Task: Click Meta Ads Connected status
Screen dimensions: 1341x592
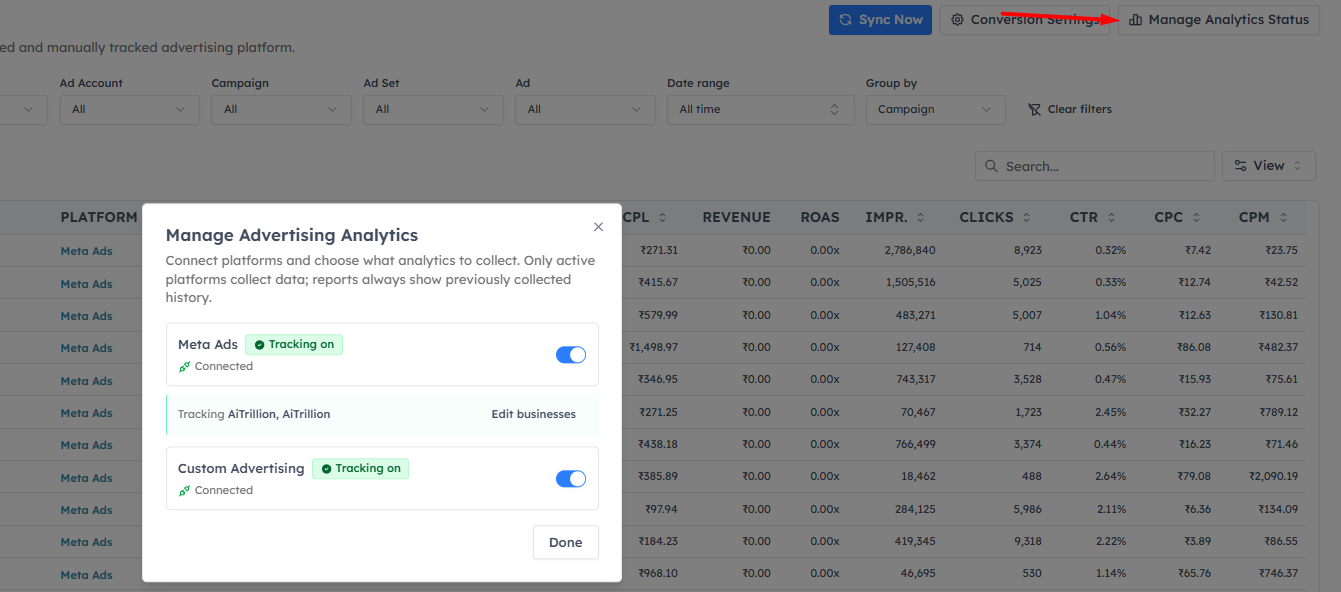Action: pyautogui.click(x=216, y=366)
